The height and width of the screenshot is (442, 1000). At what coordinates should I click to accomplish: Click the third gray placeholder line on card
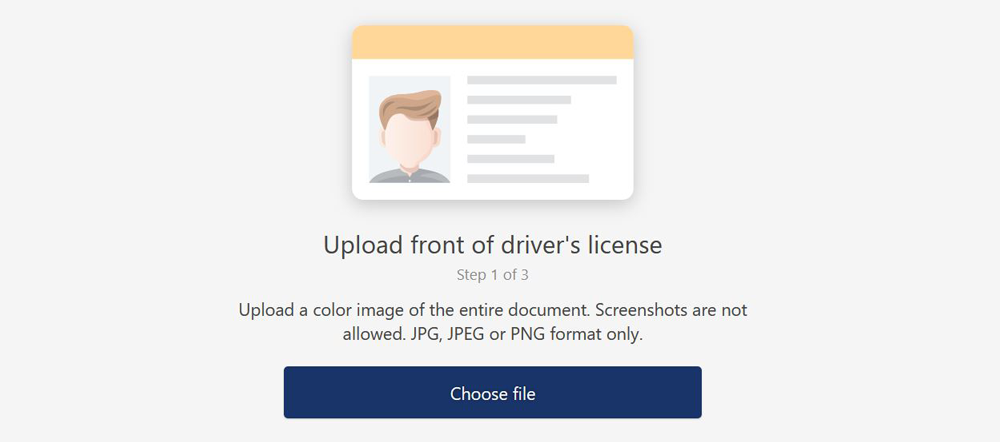(512, 119)
